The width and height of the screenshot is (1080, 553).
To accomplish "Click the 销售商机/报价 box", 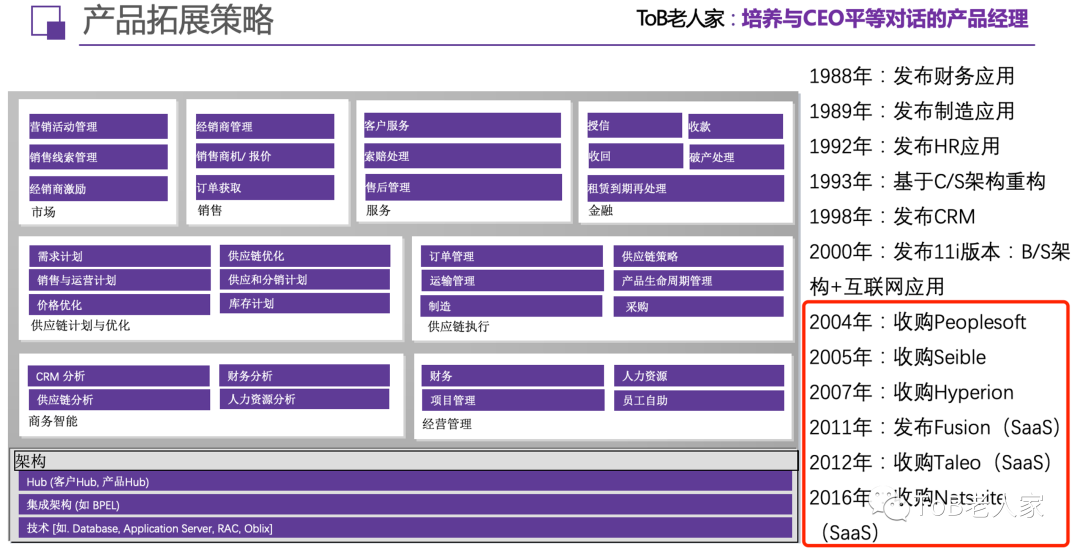I will tap(265, 156).
